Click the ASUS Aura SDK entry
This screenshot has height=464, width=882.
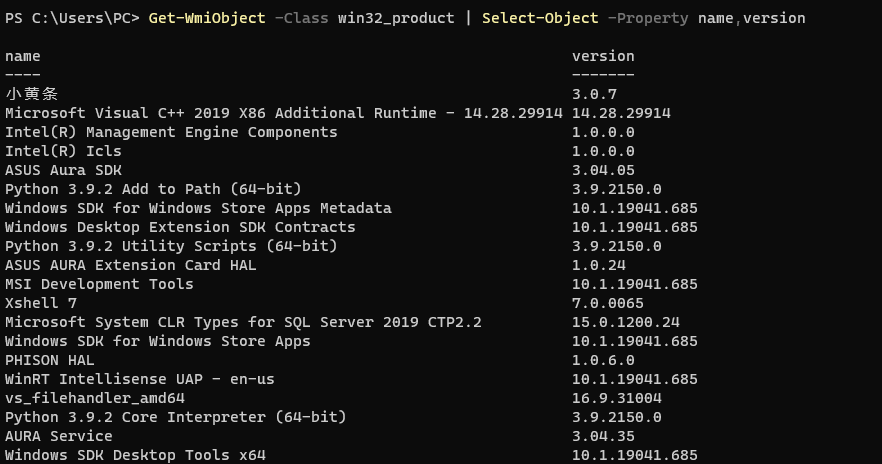click(x=63, y=170)
